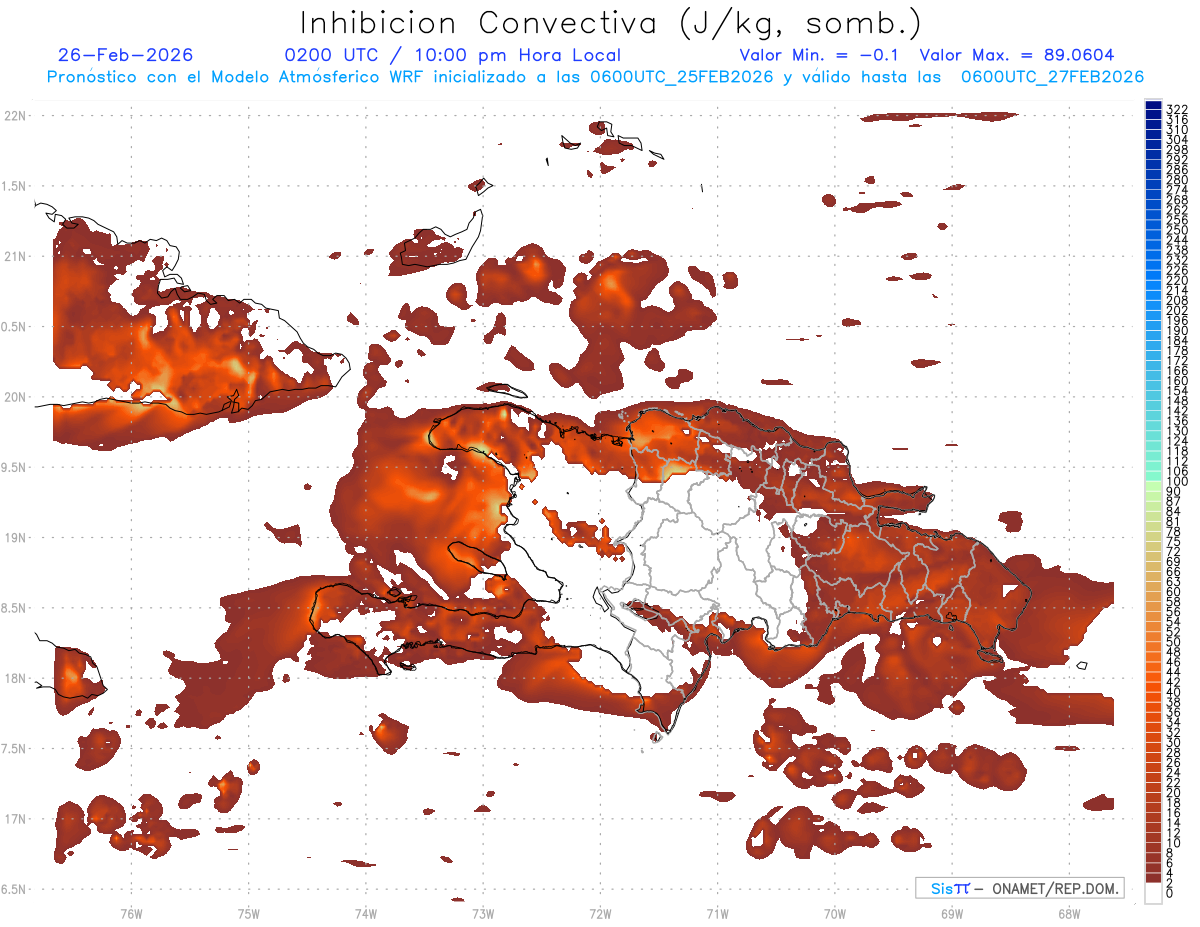Click color bar value "60"
The height and width of the screenshot is (927, 1200).
[1174, 592]
